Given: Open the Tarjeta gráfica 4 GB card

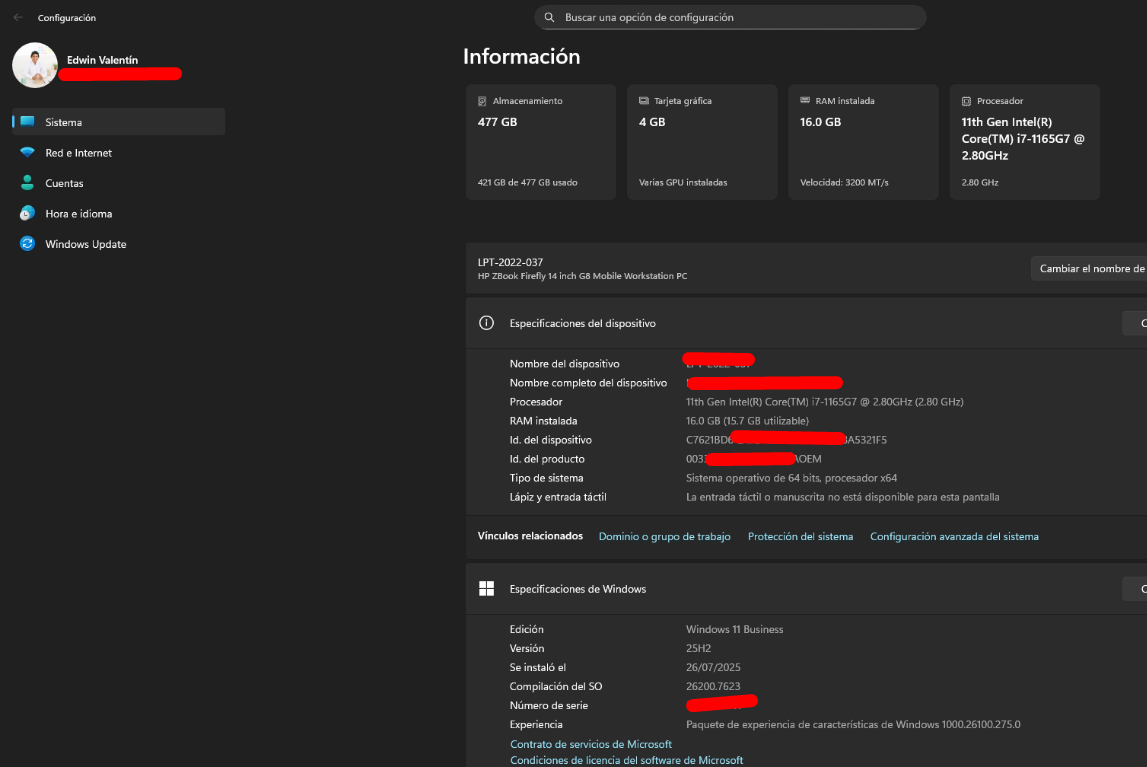Looking at the screenshot, I should coord(701,142).
